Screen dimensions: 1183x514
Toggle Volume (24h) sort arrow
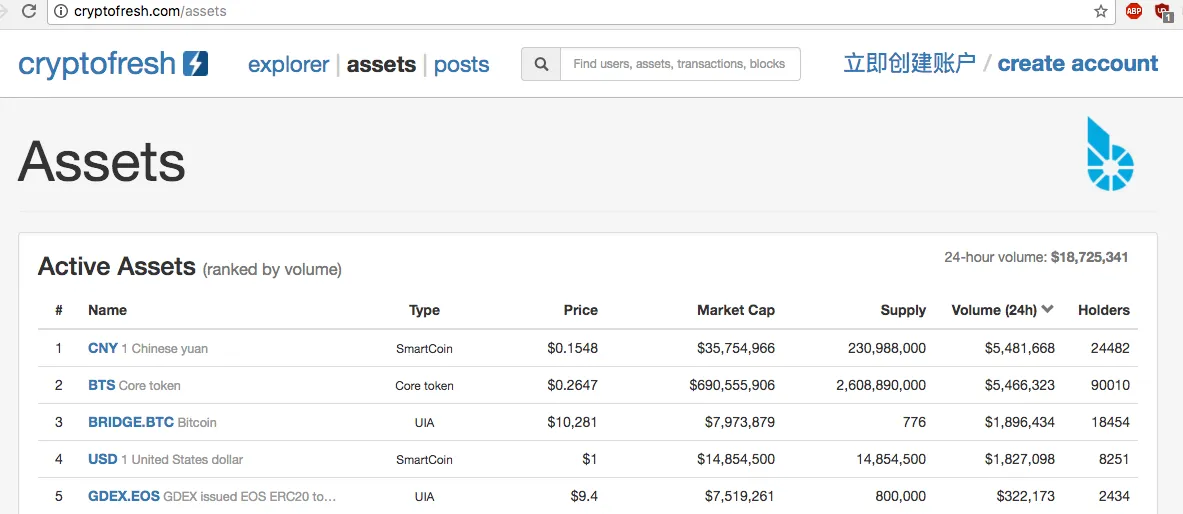point(1047,309)
